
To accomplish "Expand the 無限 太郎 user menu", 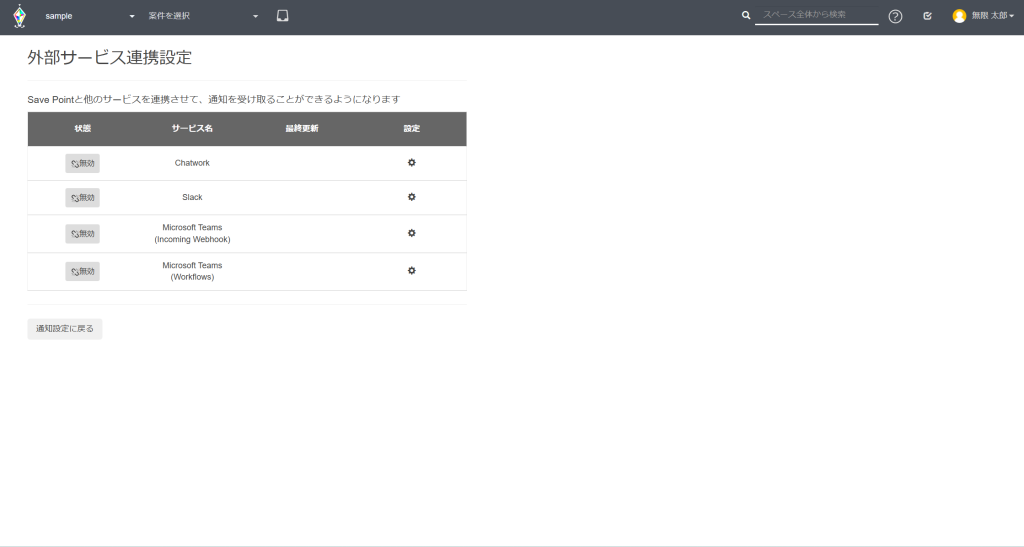I will pos(992,16).
